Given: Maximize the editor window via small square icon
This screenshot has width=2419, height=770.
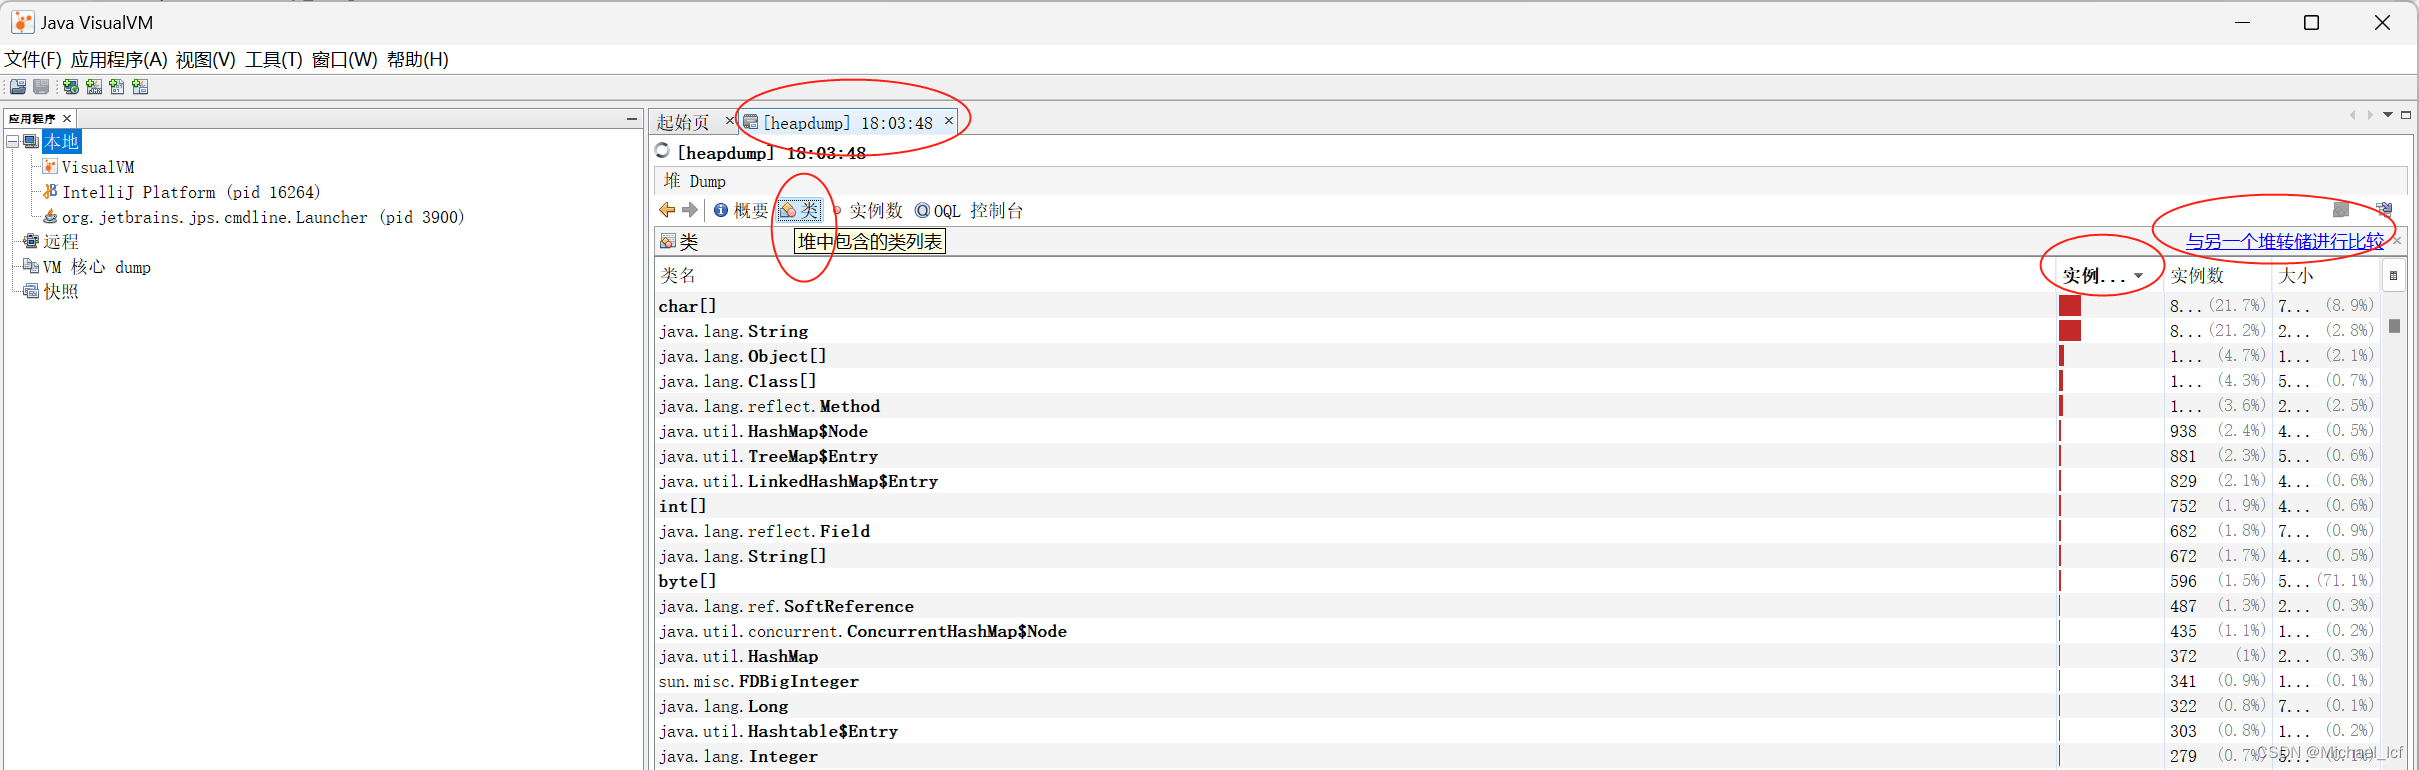Looking at the screenshot, I should (2406, 115).
